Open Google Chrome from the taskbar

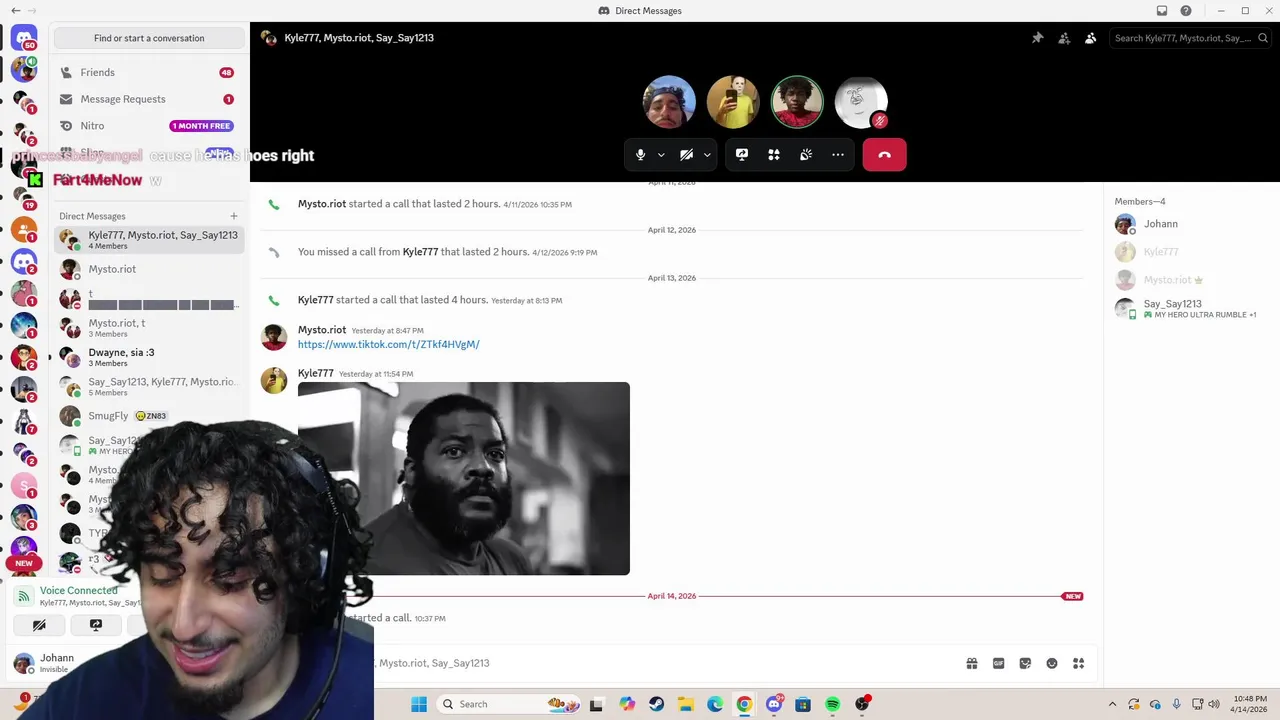click(744, 704)
